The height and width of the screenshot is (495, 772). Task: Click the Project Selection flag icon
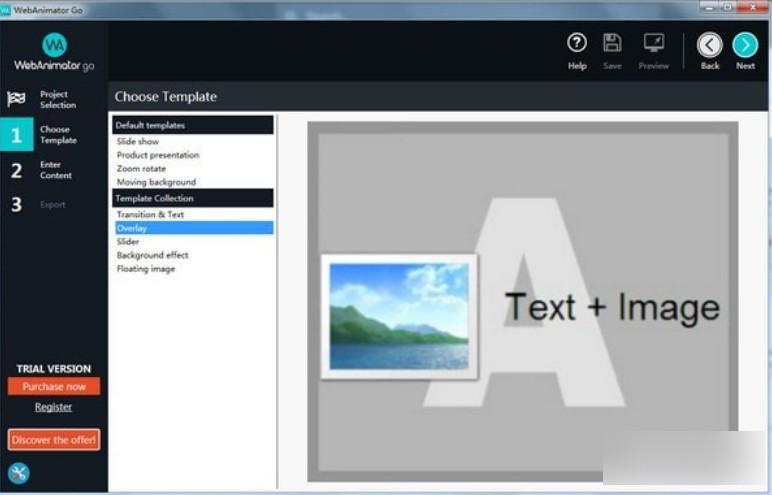click(x=17, y=99)
